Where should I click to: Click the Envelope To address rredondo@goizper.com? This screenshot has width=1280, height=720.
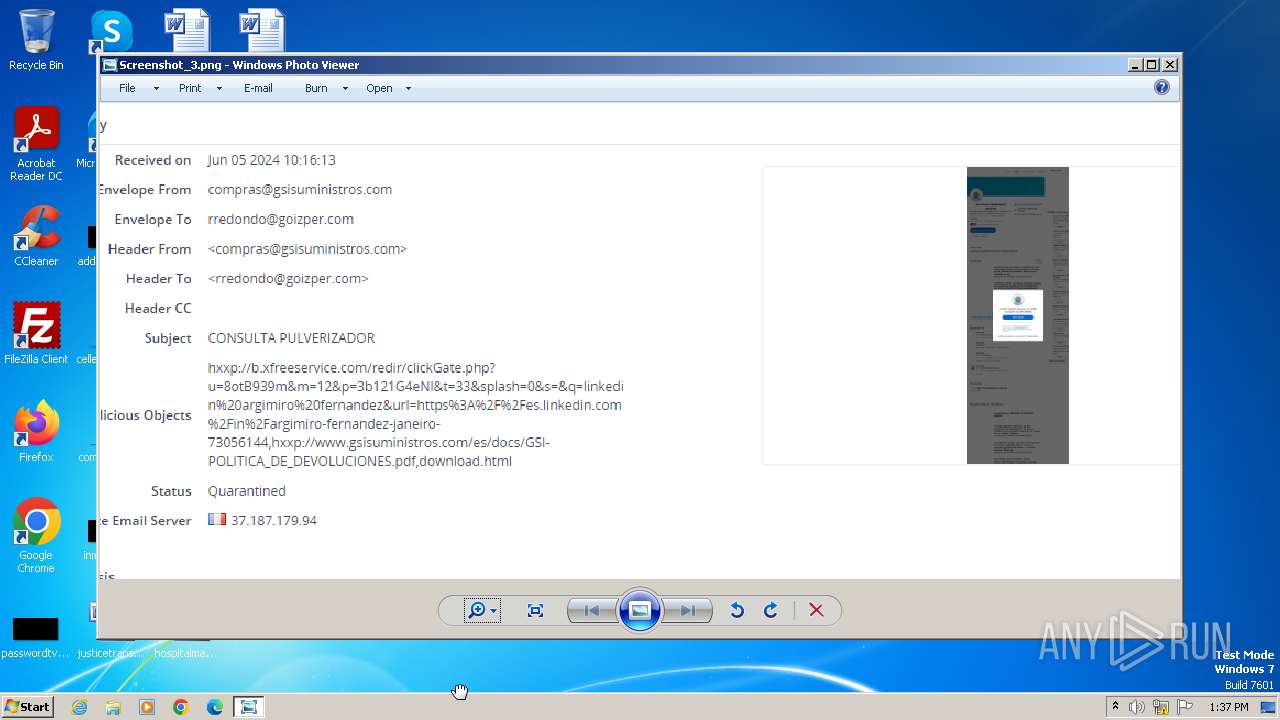(281, 219)
